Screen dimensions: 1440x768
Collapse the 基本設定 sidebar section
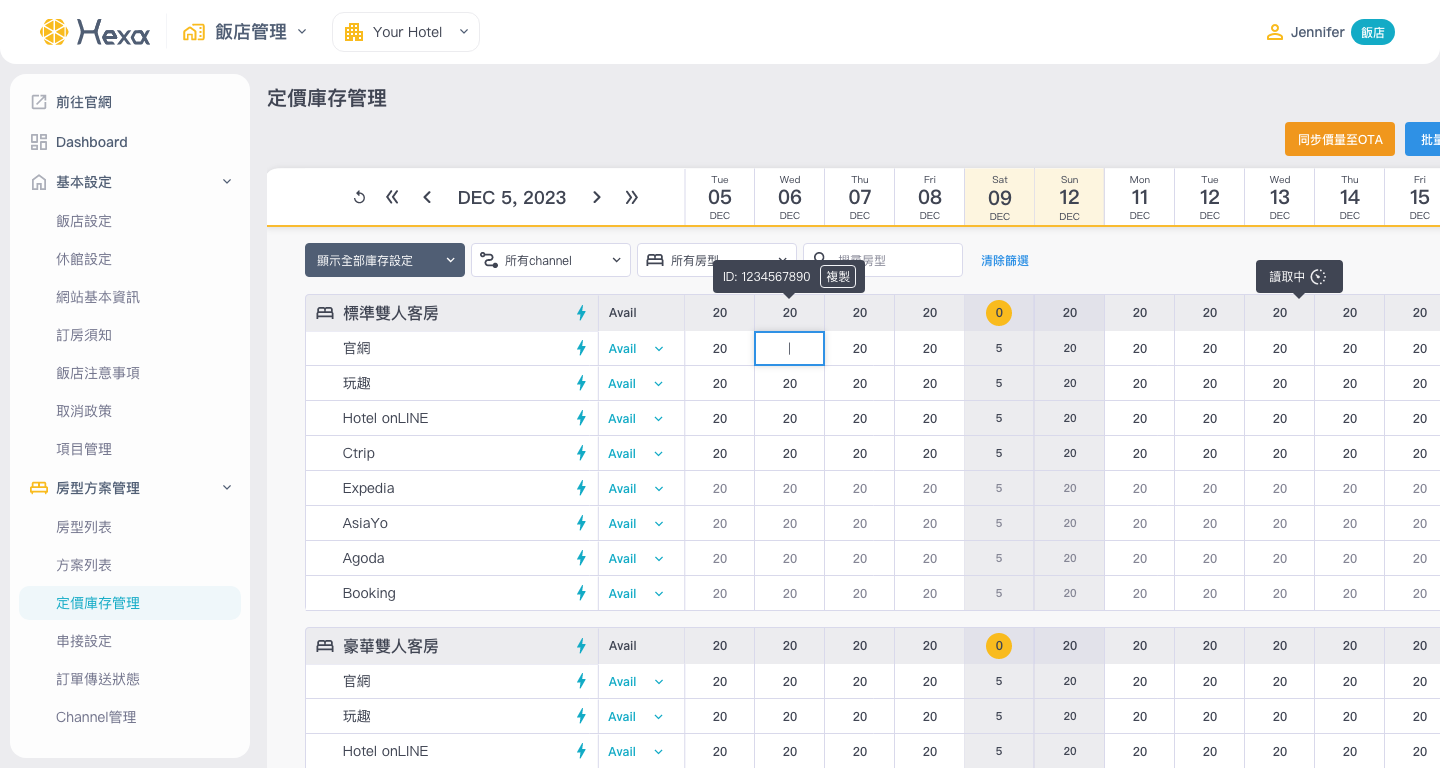[227, 182]
